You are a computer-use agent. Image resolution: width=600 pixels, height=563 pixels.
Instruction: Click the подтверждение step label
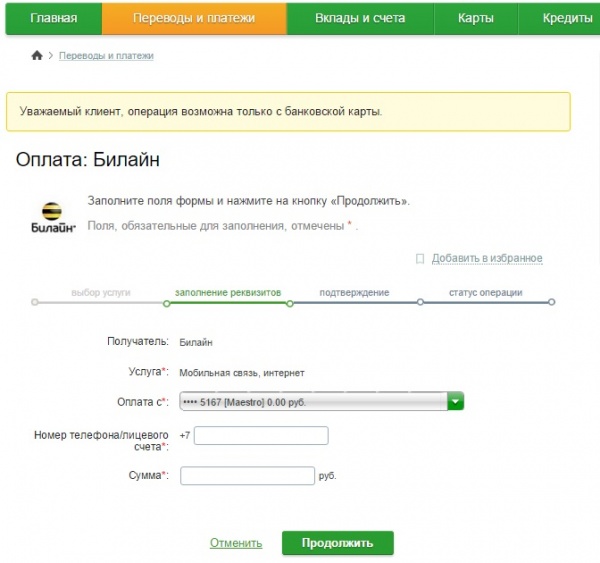354,293
